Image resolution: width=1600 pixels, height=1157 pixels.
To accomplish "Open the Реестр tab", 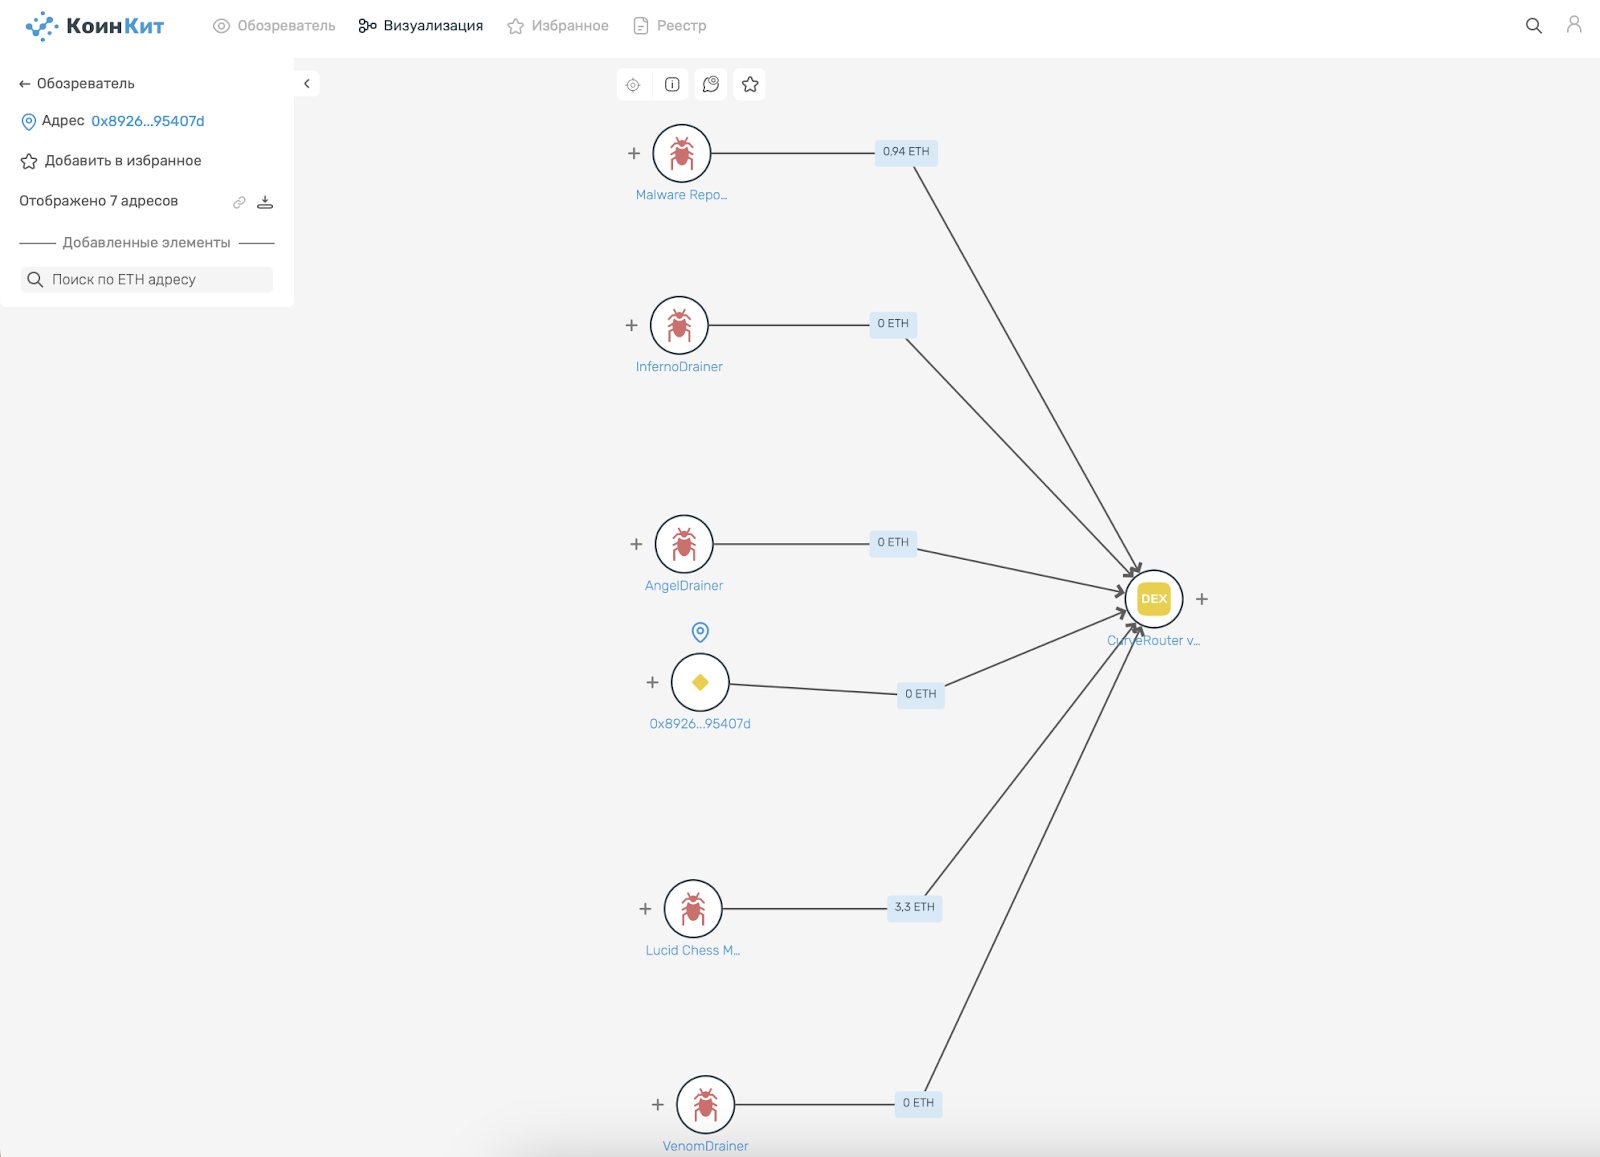I will click(670, 26).
